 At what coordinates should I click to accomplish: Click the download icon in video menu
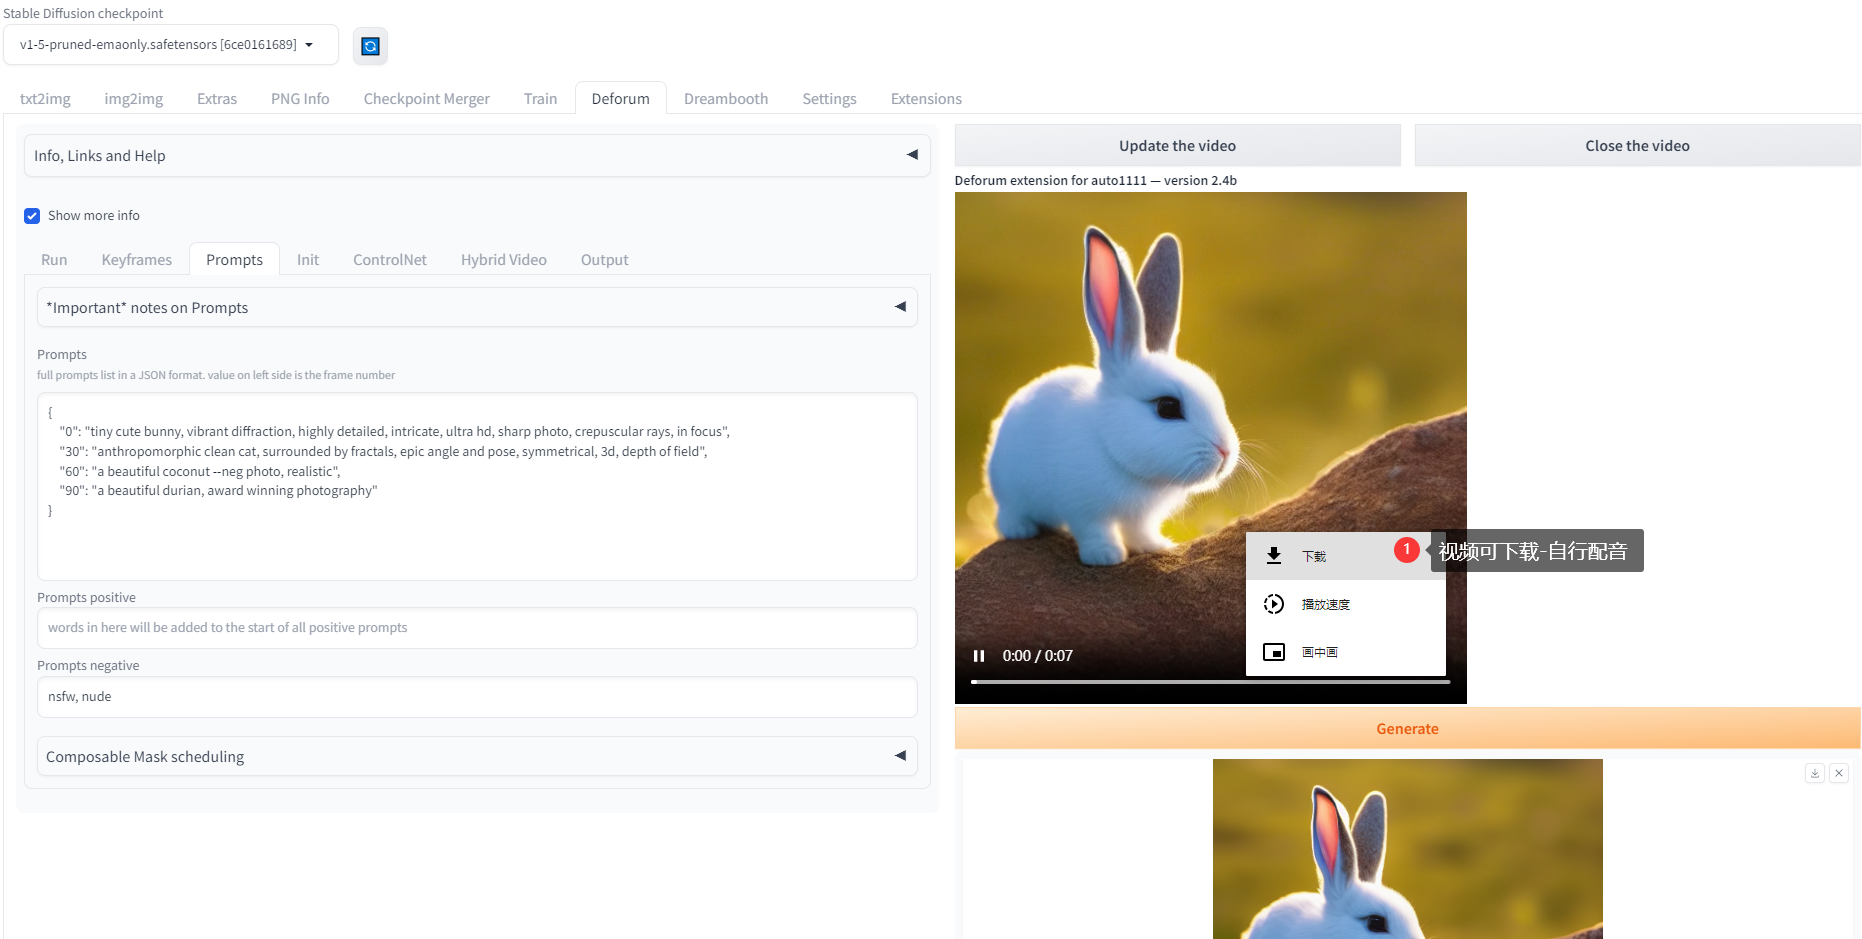tap(1274, 556)
